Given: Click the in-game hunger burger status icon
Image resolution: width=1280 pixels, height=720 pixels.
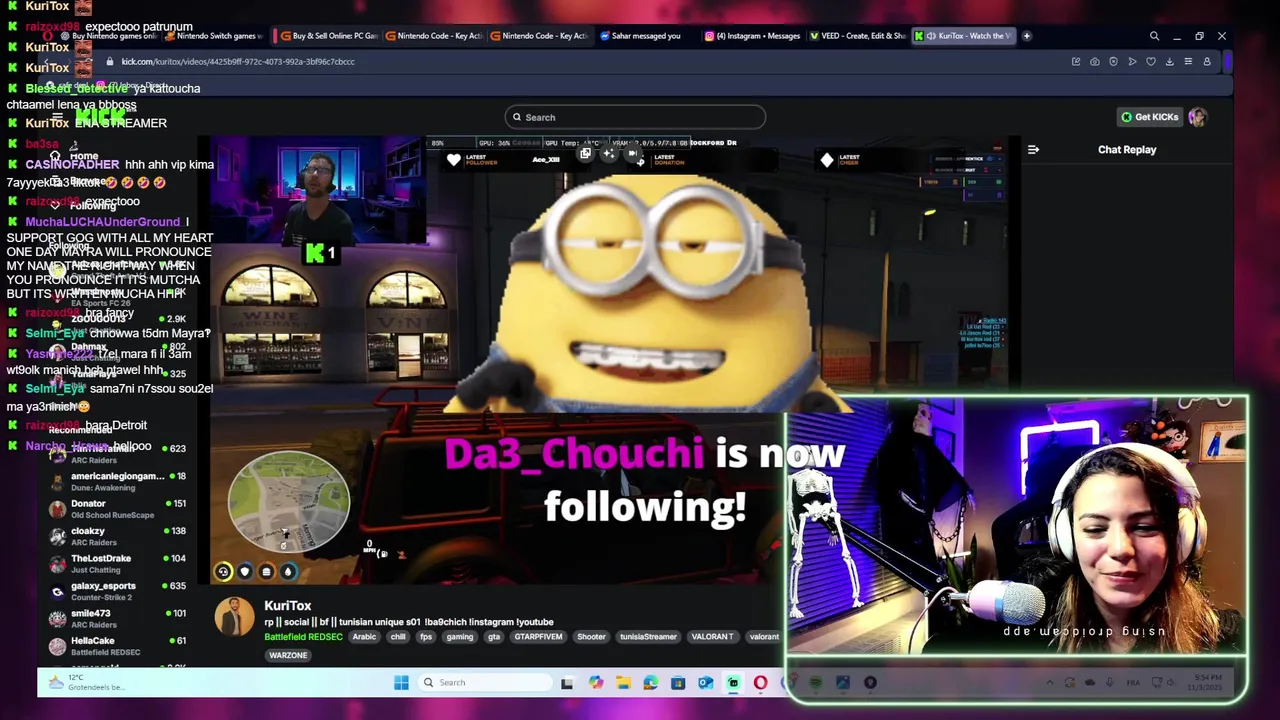Looking at the screenshot, I should coord(266,572).
